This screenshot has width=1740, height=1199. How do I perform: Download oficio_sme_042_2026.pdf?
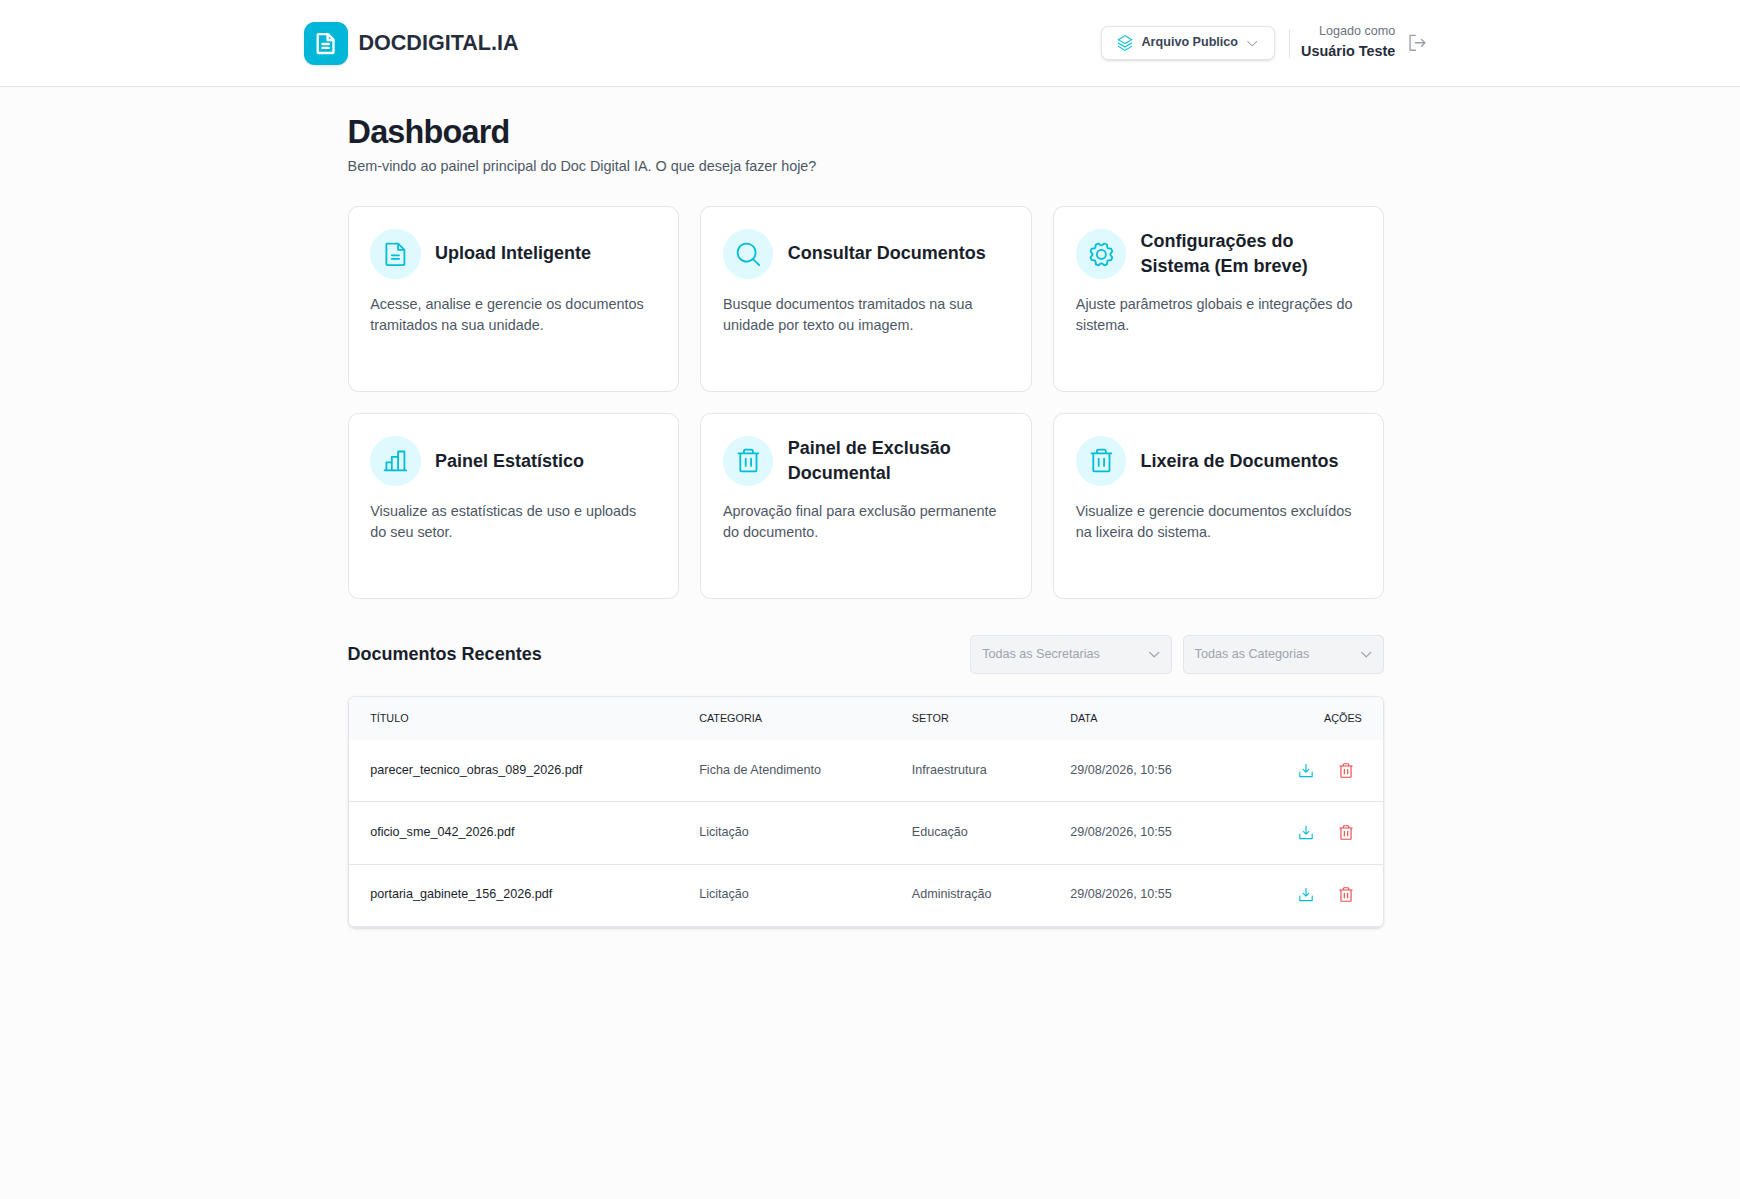(1306, 832)
